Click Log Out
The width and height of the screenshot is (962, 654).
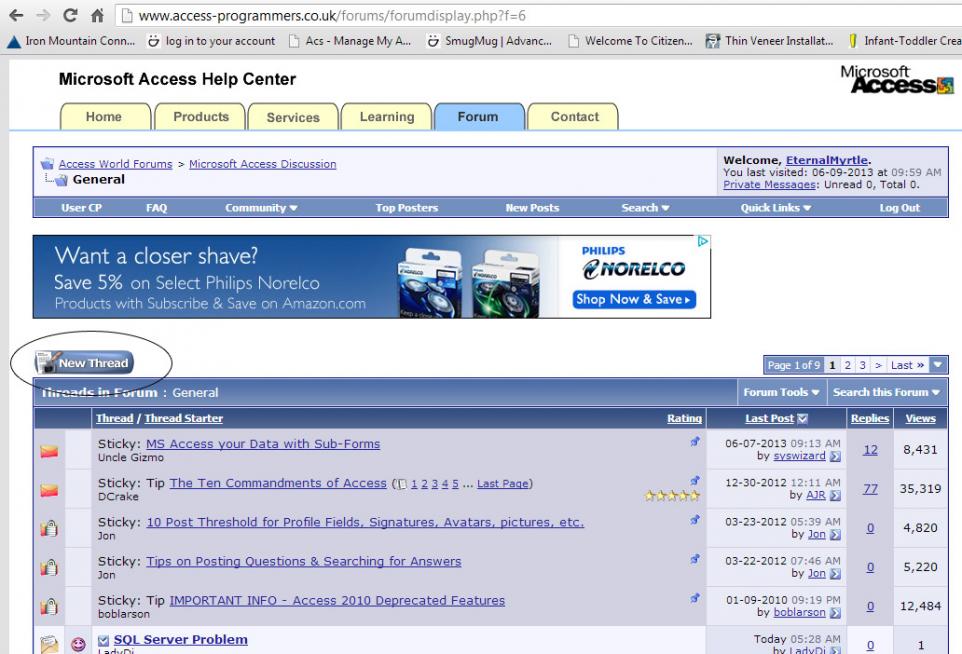[899, 208]
